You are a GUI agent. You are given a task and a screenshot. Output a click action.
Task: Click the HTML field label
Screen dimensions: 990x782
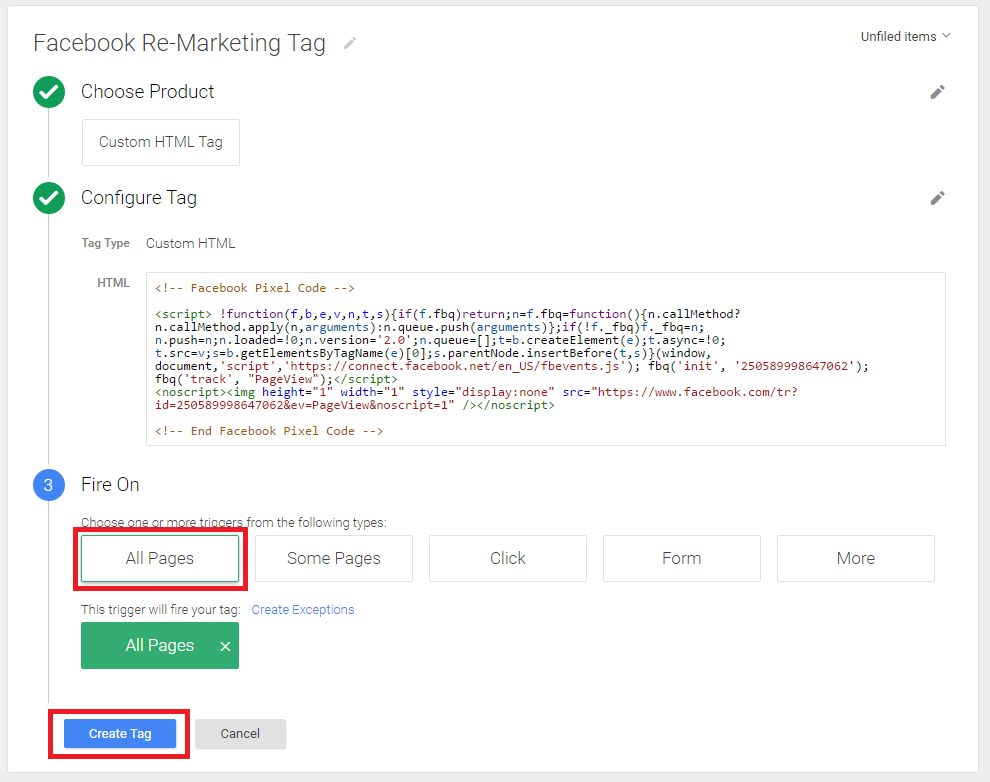114,283
